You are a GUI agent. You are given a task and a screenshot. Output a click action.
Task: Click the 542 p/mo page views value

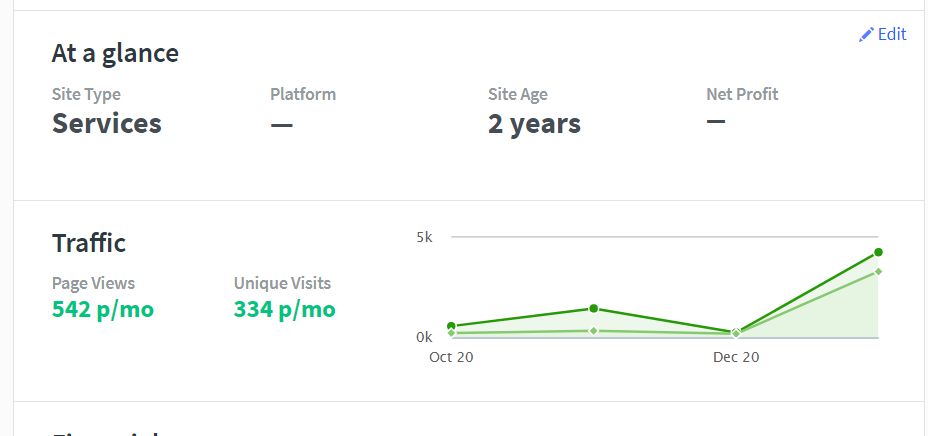[103, 309]
